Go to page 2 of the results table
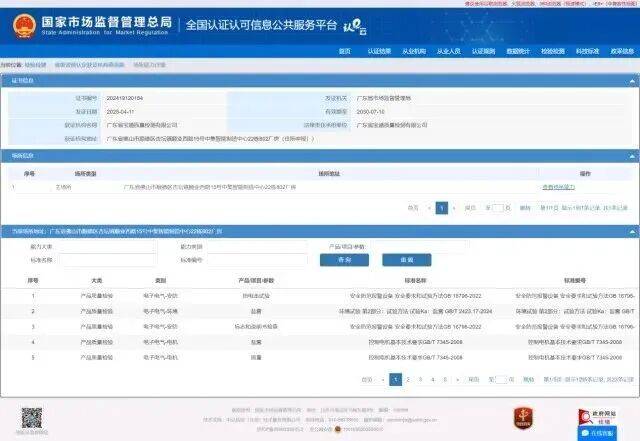 408,380
